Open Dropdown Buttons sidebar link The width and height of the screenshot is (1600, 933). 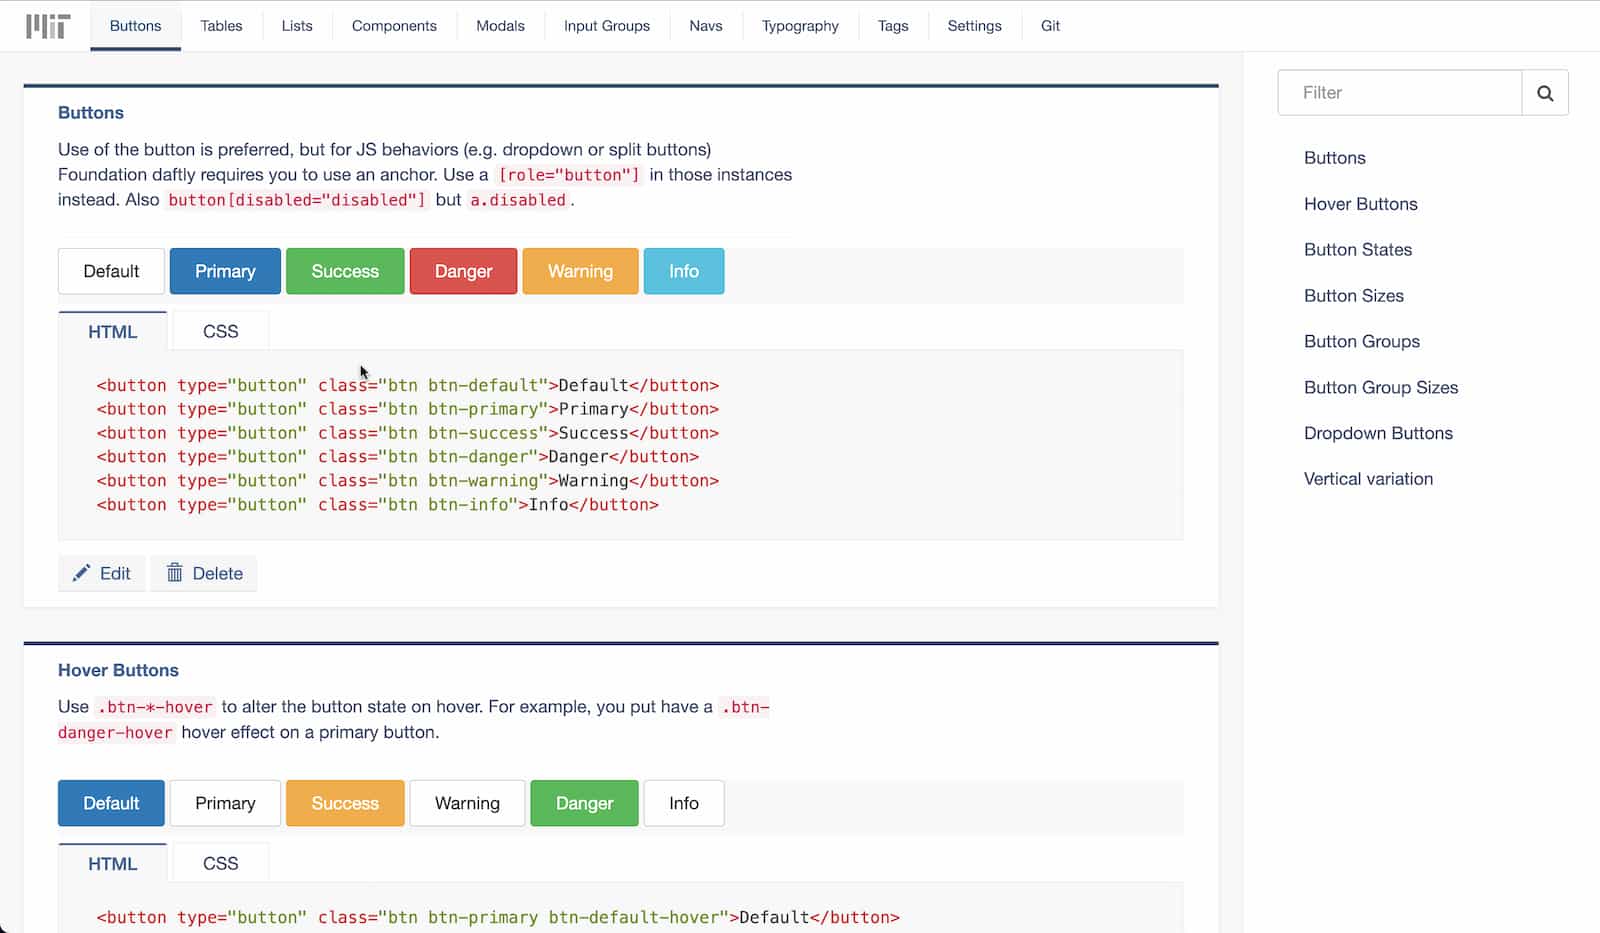point(1378,433)
